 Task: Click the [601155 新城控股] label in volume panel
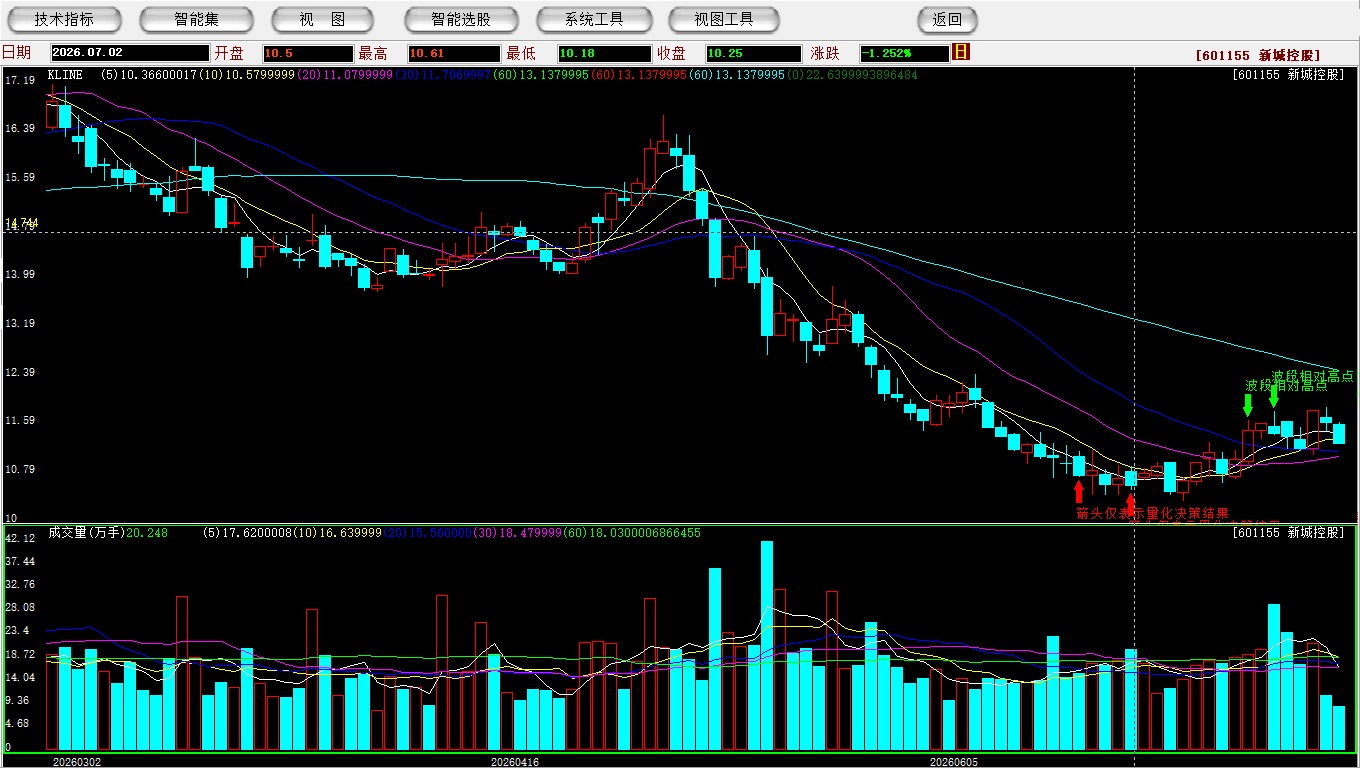(x=1289, y=533)
